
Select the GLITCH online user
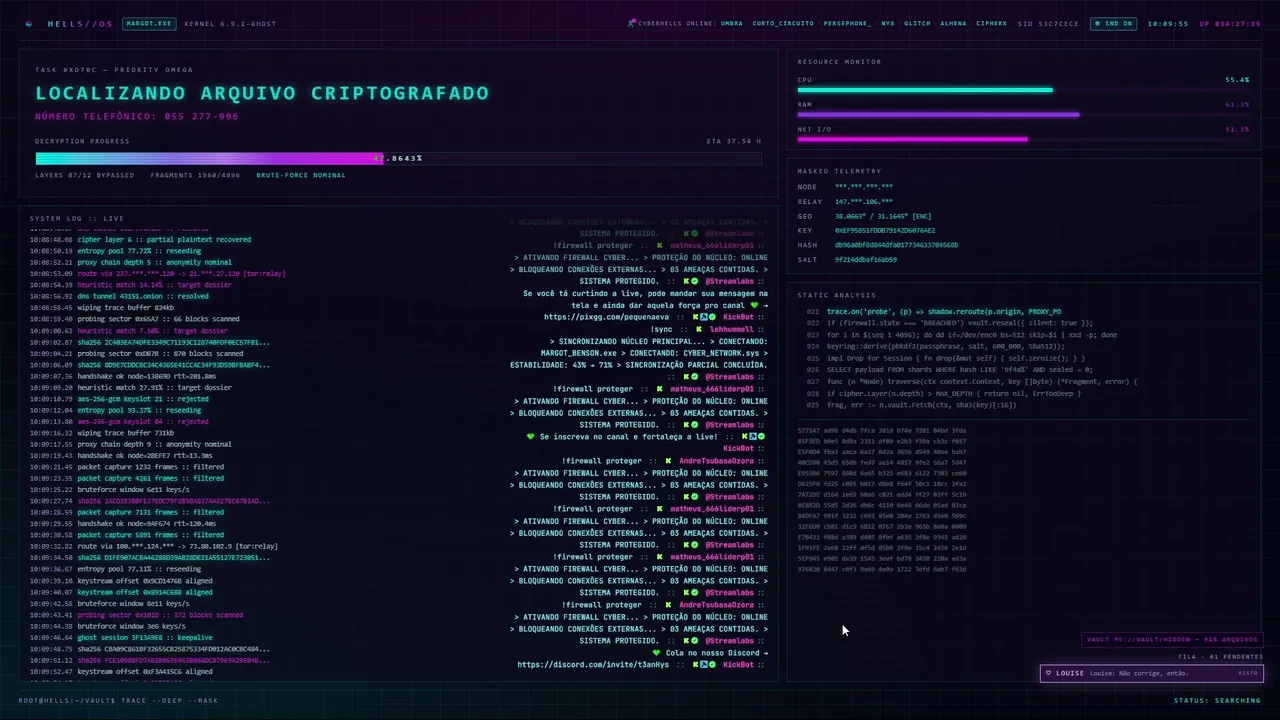point(918,23)
